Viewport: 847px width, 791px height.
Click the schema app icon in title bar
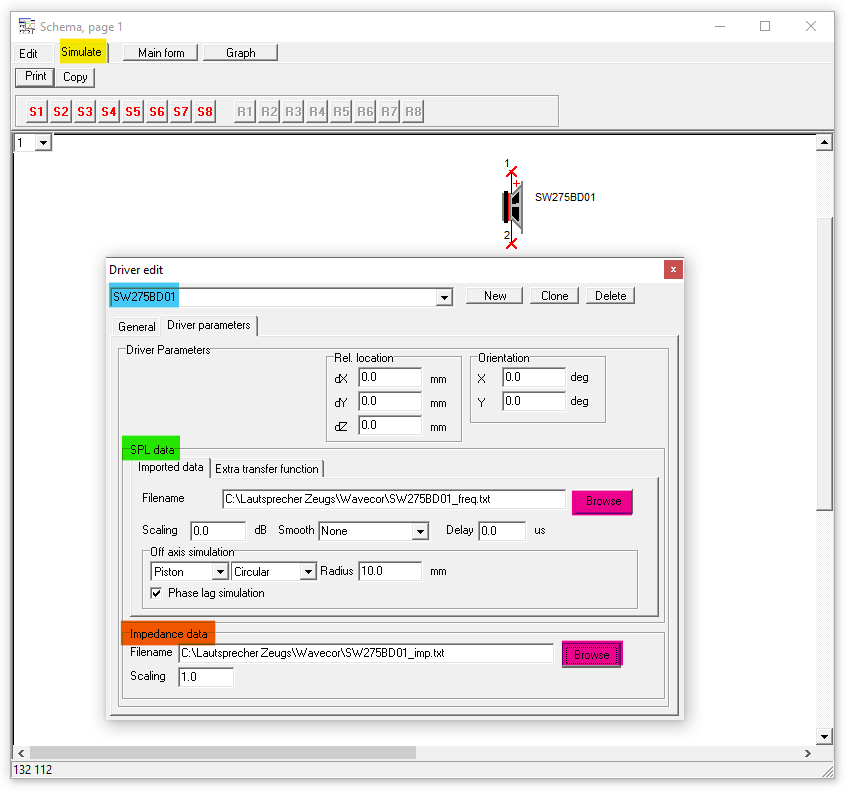pos(27,26)
